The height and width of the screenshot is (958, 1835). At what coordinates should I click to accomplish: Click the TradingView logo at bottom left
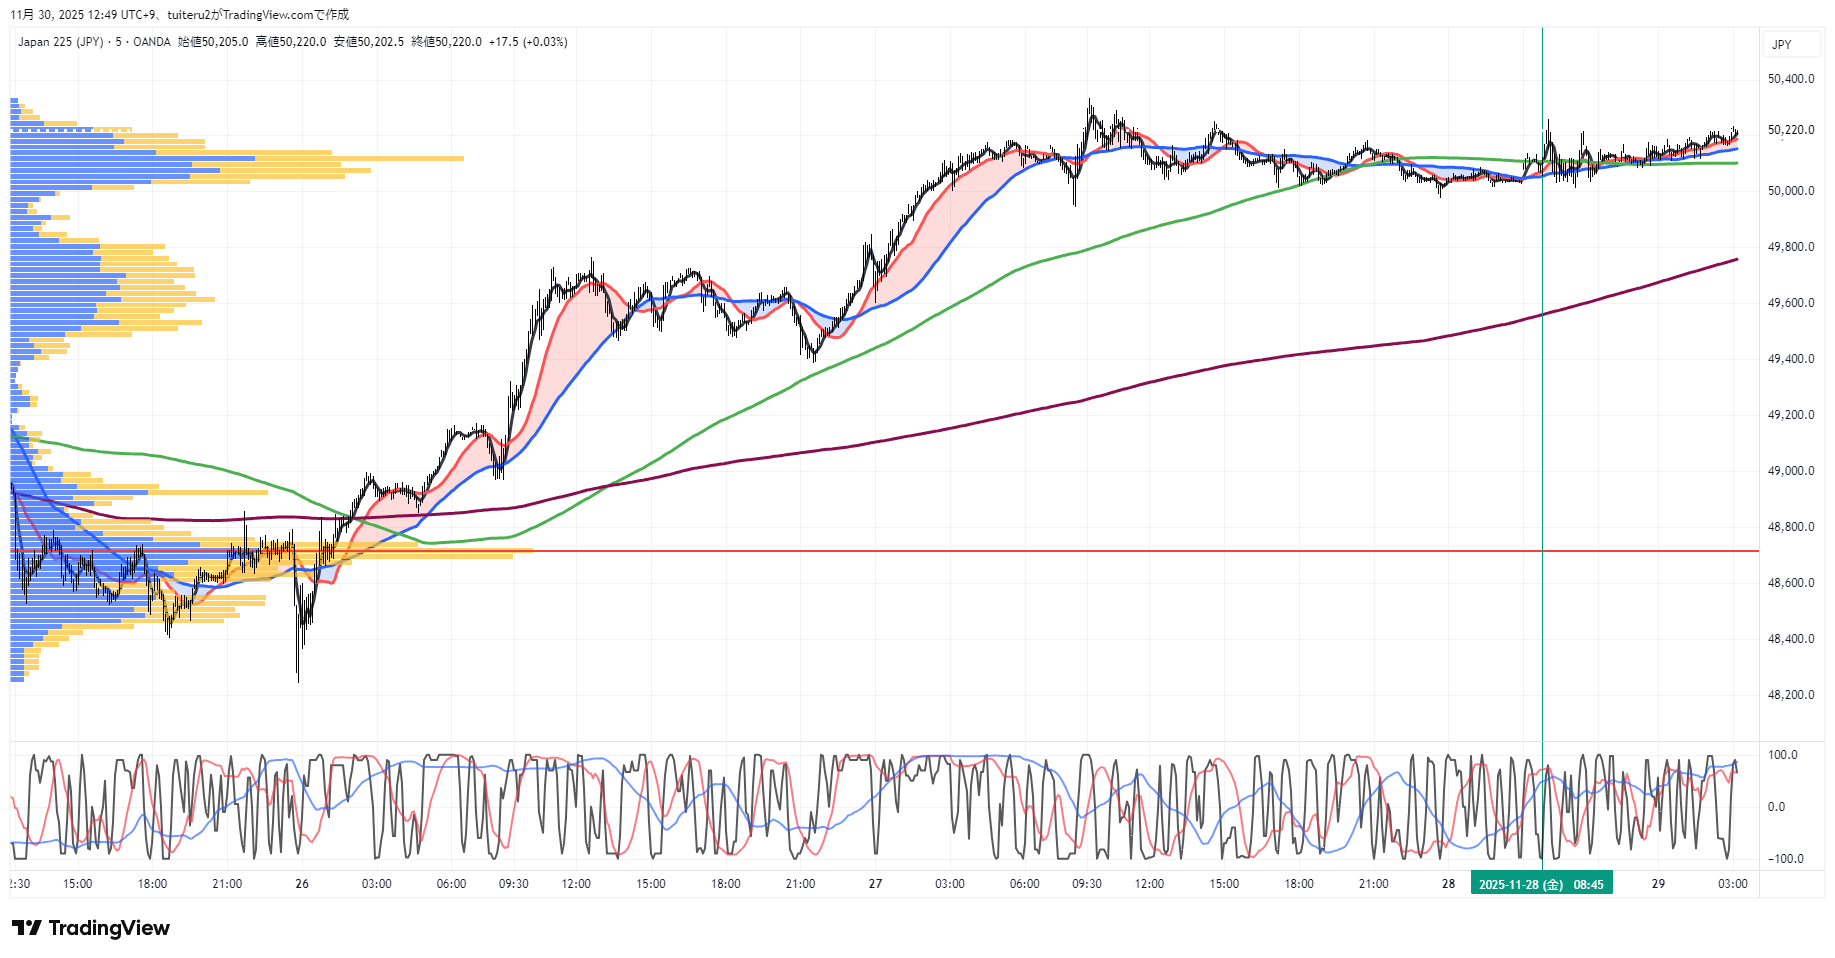tap(91, 928)
